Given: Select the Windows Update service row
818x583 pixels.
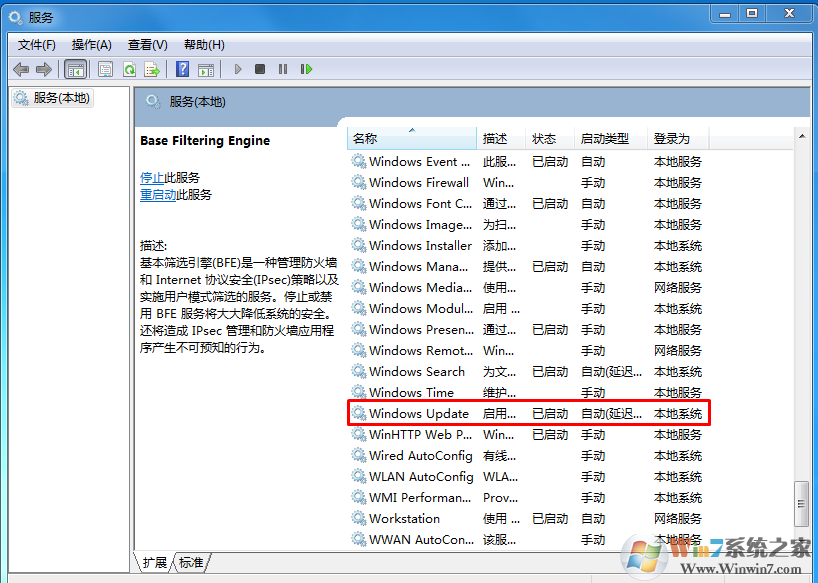Looking at the screenshot, I should tap(528, 414).
